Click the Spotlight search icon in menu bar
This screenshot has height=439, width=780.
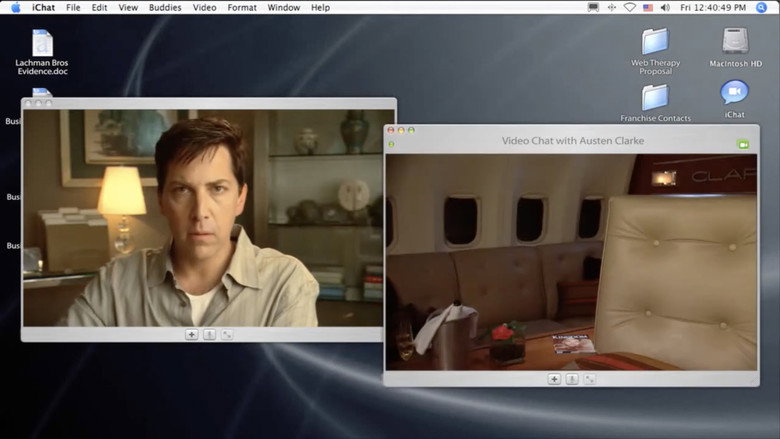tap(761, 7)
